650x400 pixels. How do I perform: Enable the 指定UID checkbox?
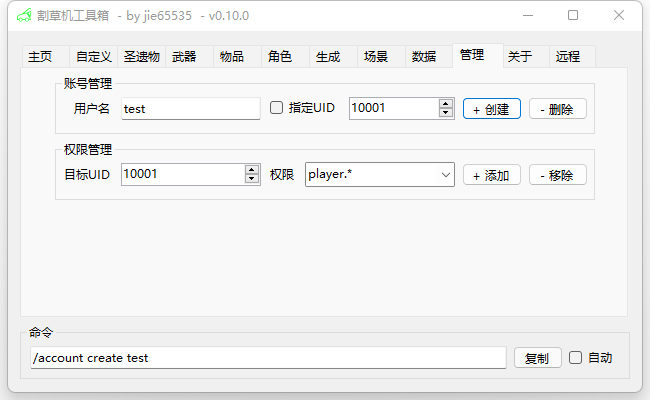pyautogui.click(x=277, y=108)
